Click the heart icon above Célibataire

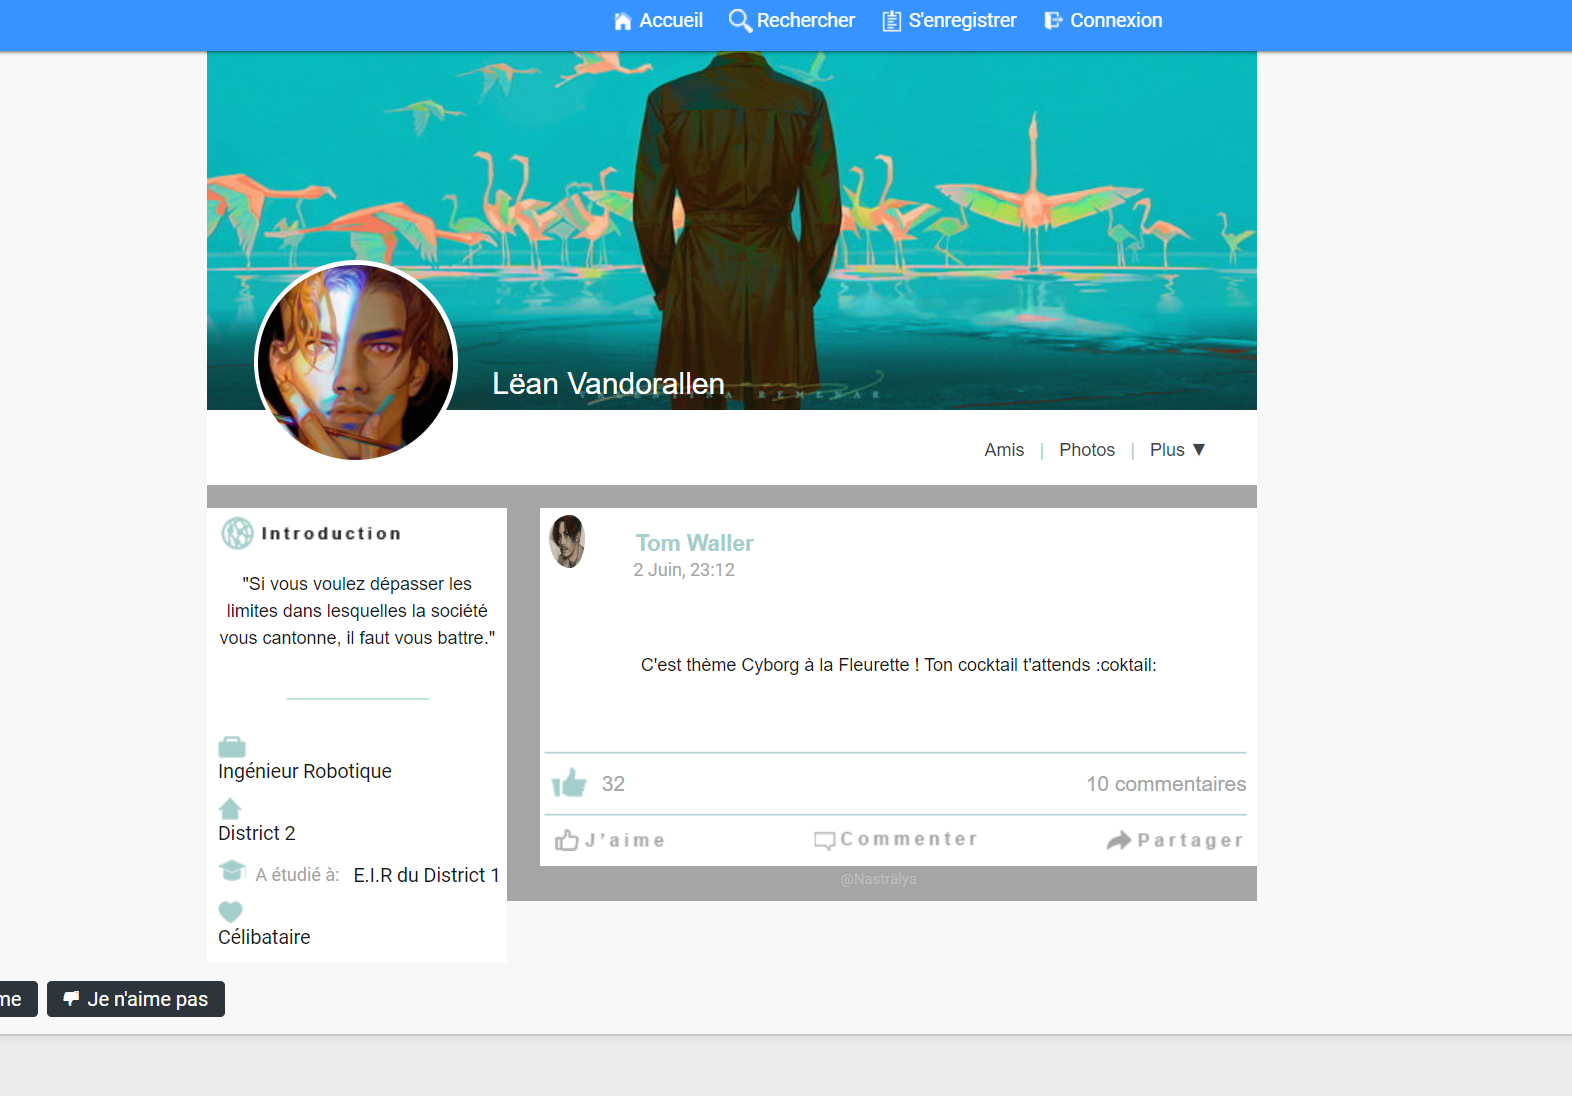click(x=230, y=911)
